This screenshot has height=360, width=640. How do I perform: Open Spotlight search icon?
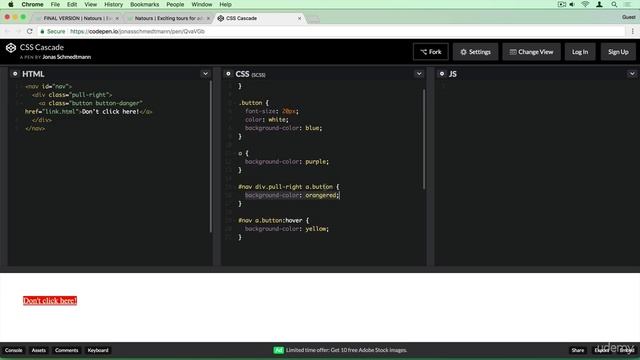click(614, 4)
